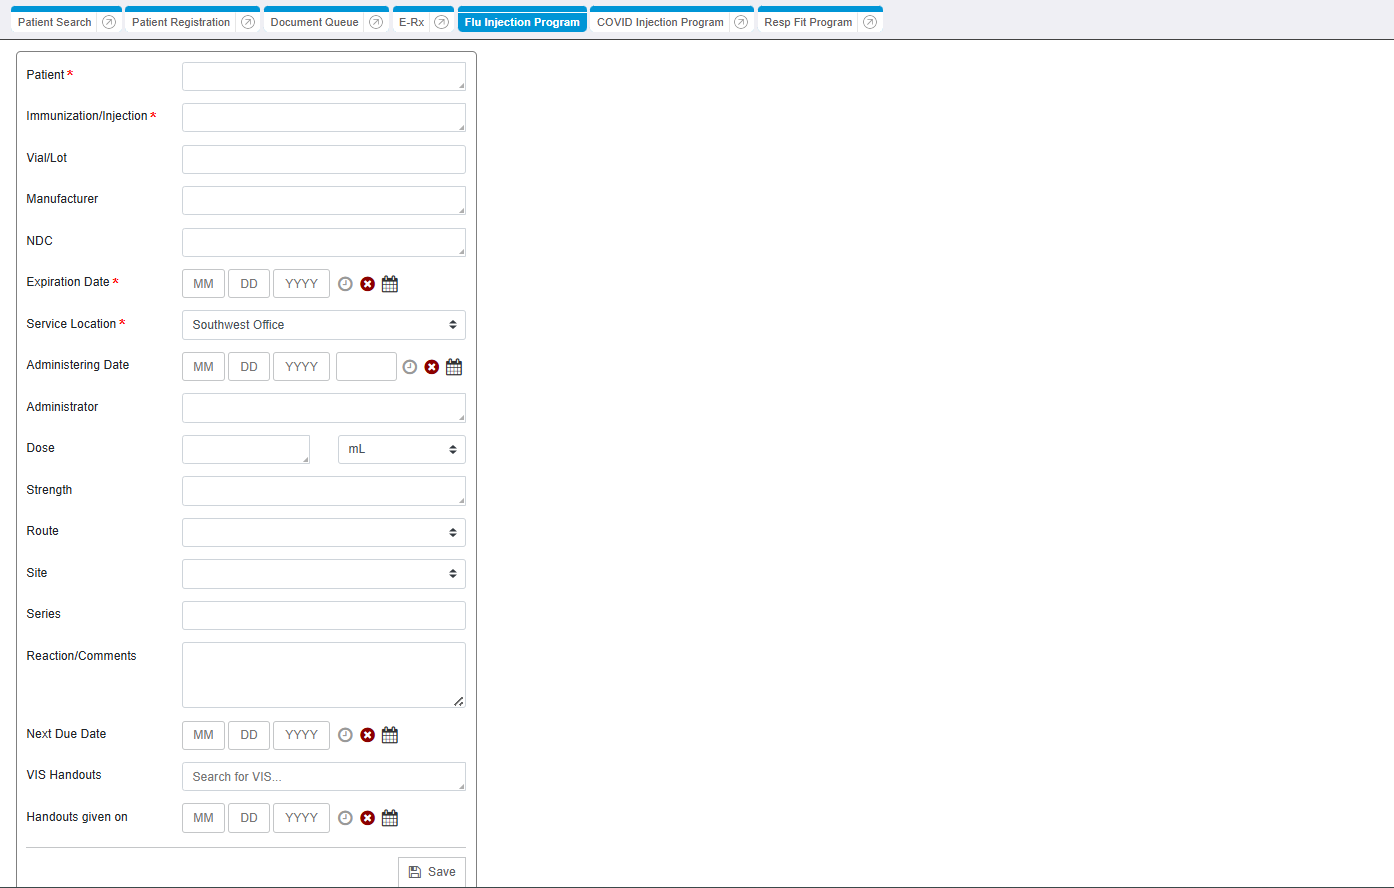The width and height of the screenshot is (1394, 888).
Task: Open the Site selection dropdown
Action: [323, 574]
